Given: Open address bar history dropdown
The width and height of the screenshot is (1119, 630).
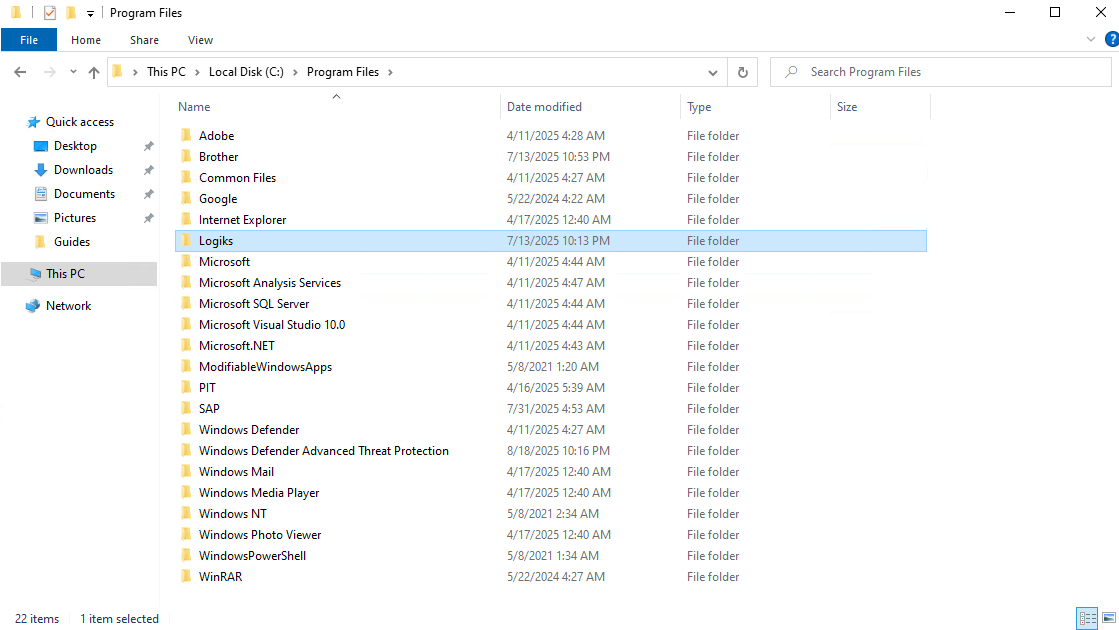Looking at the screenshot, I should click(x=712, y=72).
